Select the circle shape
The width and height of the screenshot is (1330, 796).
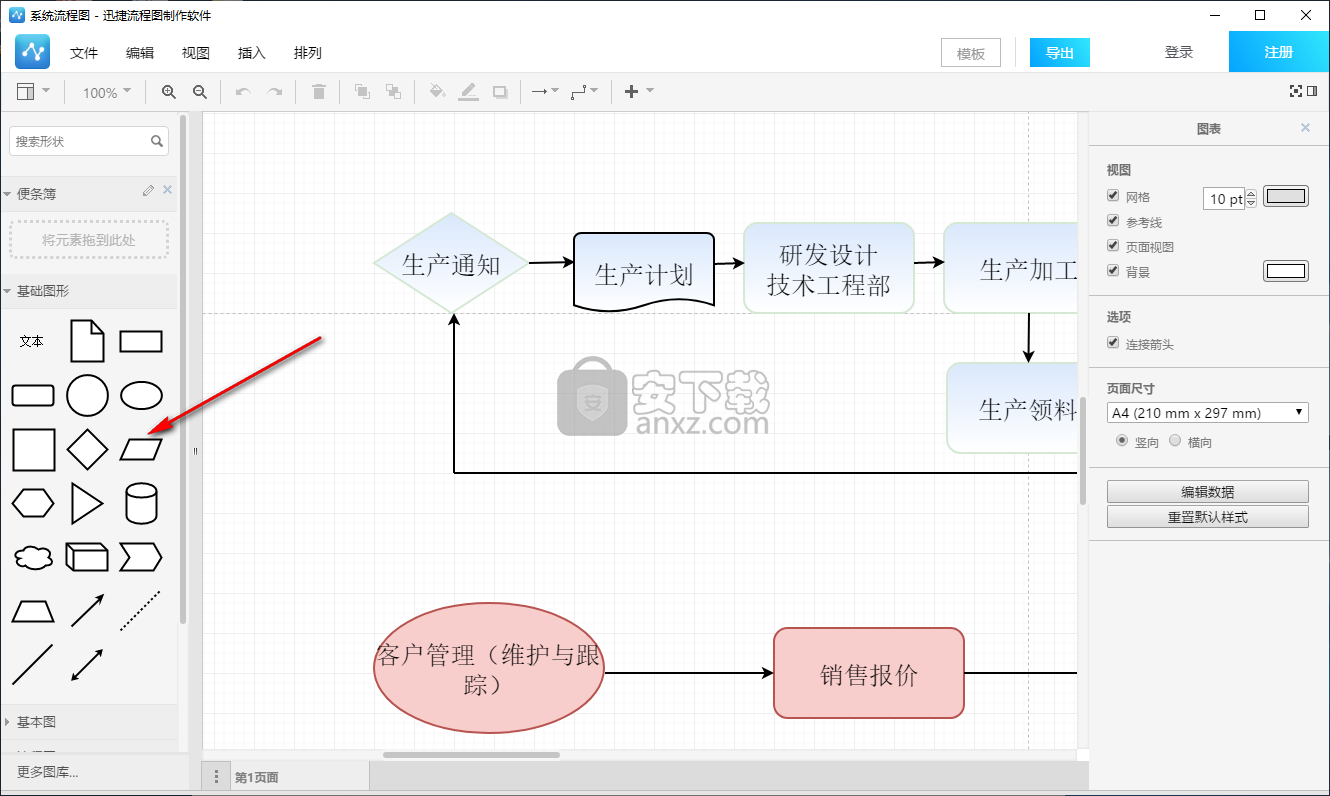[x=87, y=395]
